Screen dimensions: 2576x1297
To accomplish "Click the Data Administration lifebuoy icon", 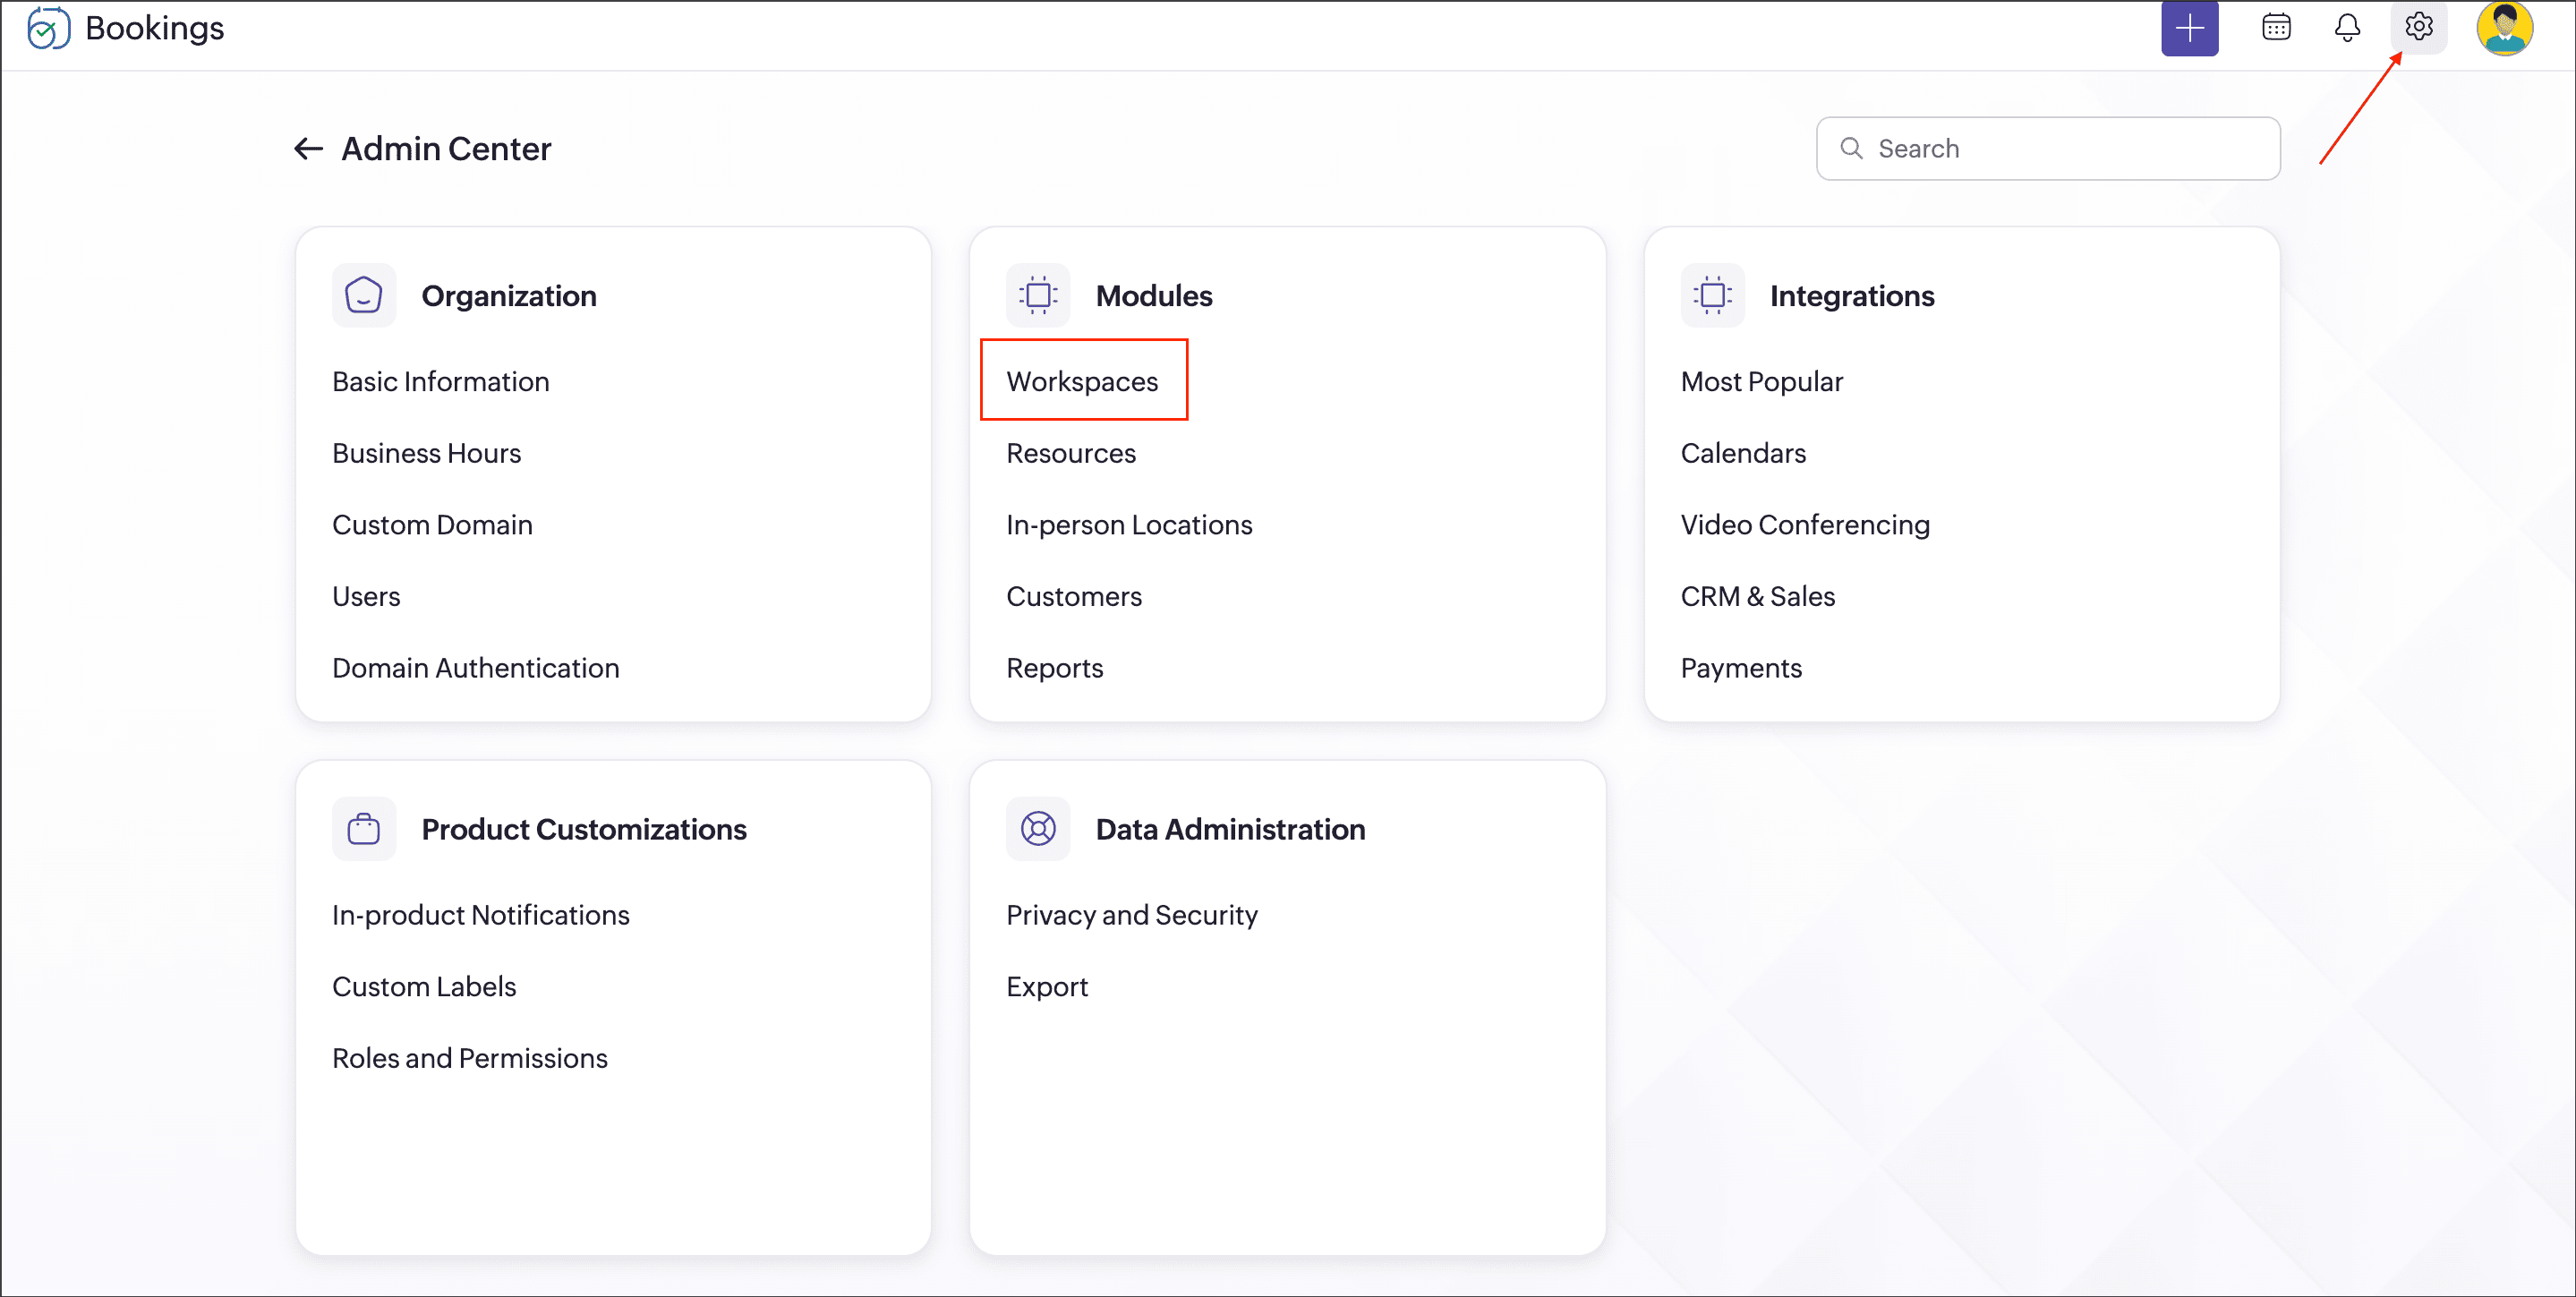I will click(1038, 828).
